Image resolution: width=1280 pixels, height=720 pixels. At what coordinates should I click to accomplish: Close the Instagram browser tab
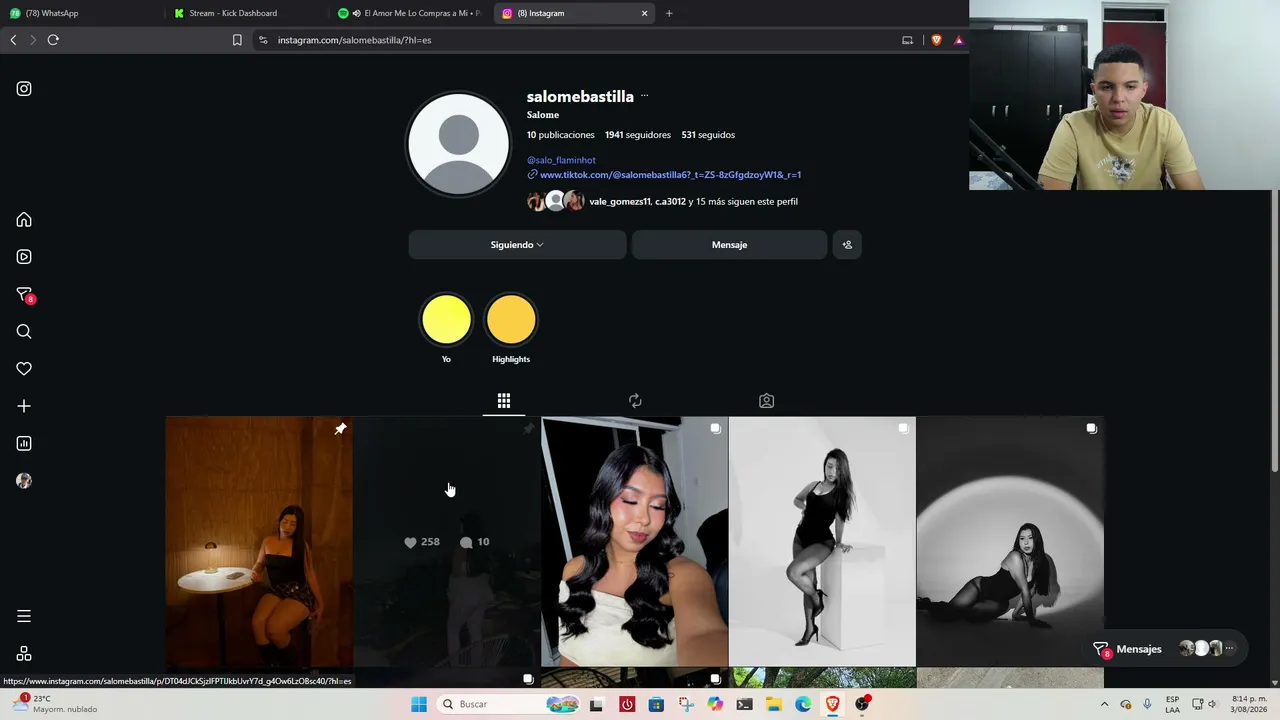644,13
